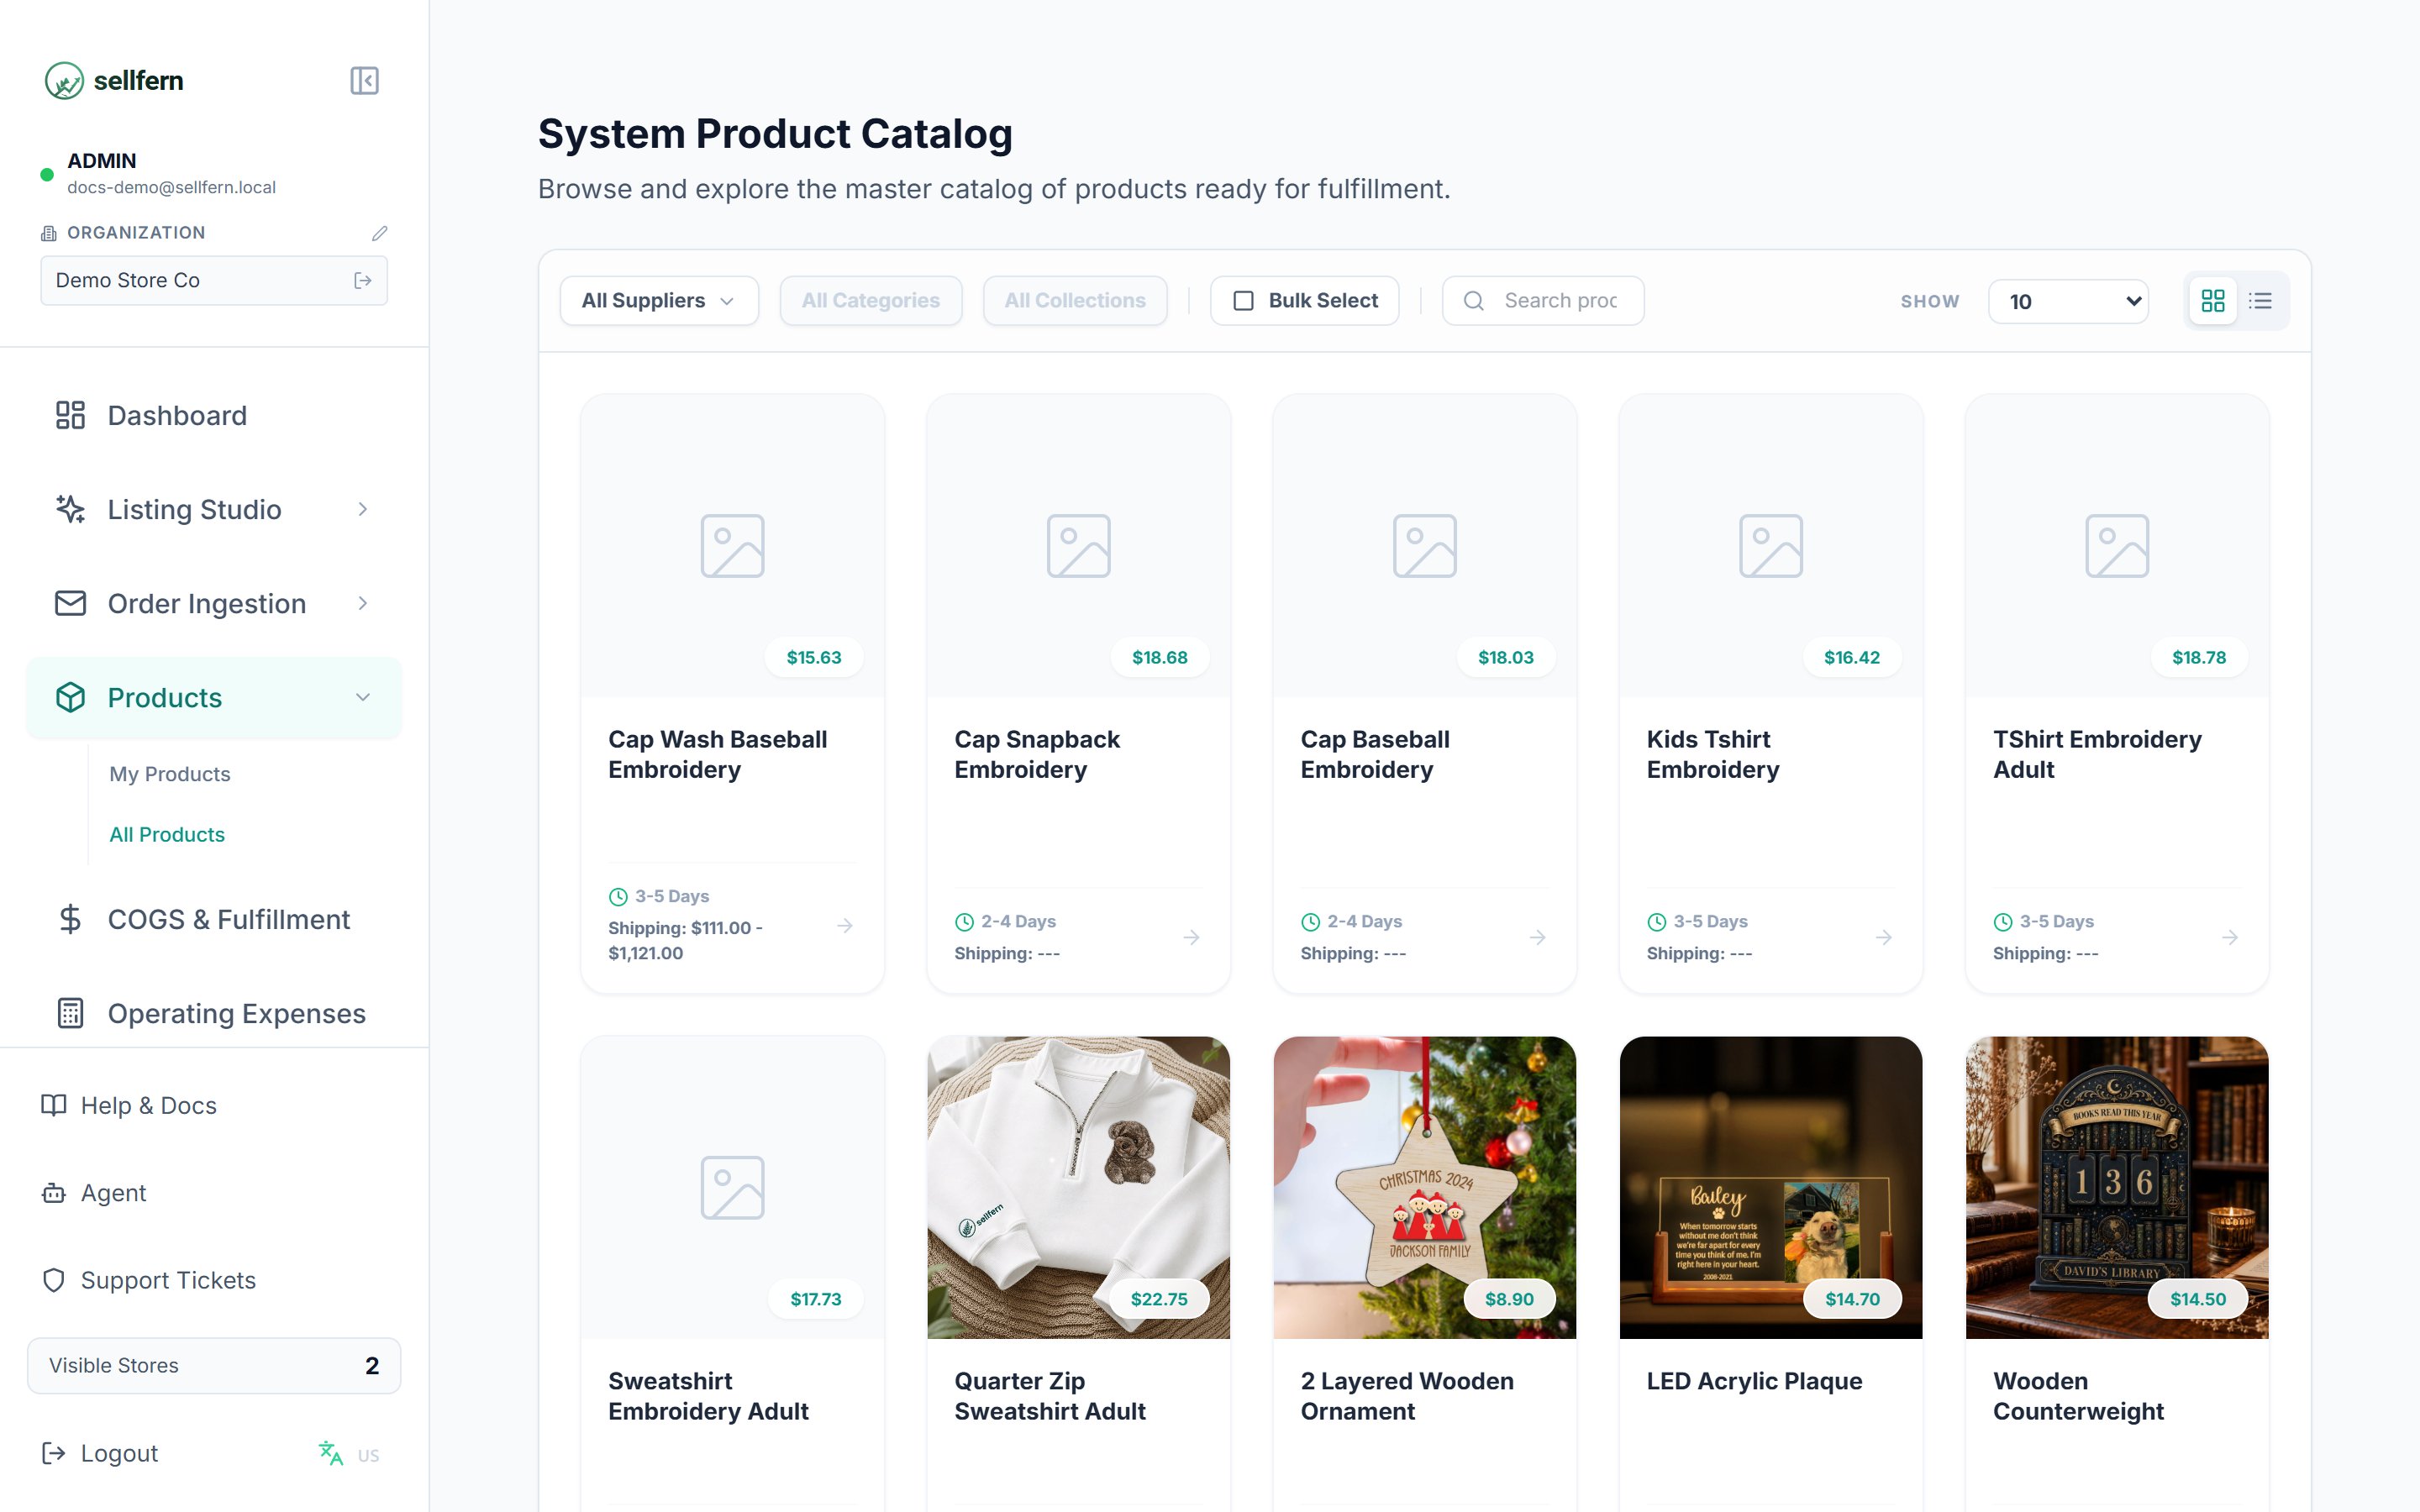2420x1512 pixels.
Task: Switch to list view
Action: click(x=2260, y=301)
